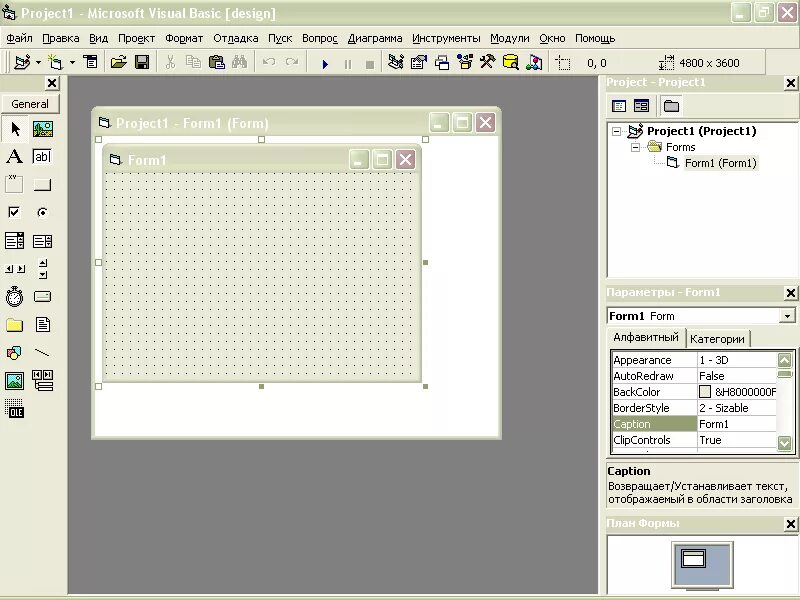Open the Инструменты menu

pyautogui.click(x=446, y=39)
